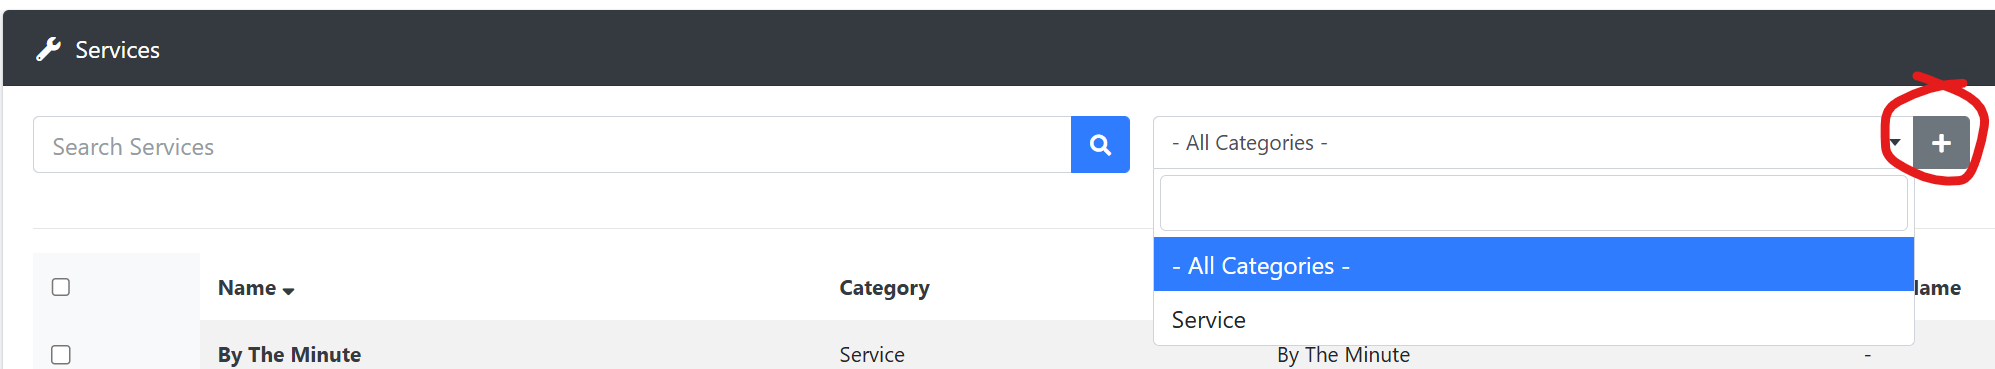The image size is (1995, 369).
Task: Toggle the select-all checkbox in table header
Action: tap(61, 287)
